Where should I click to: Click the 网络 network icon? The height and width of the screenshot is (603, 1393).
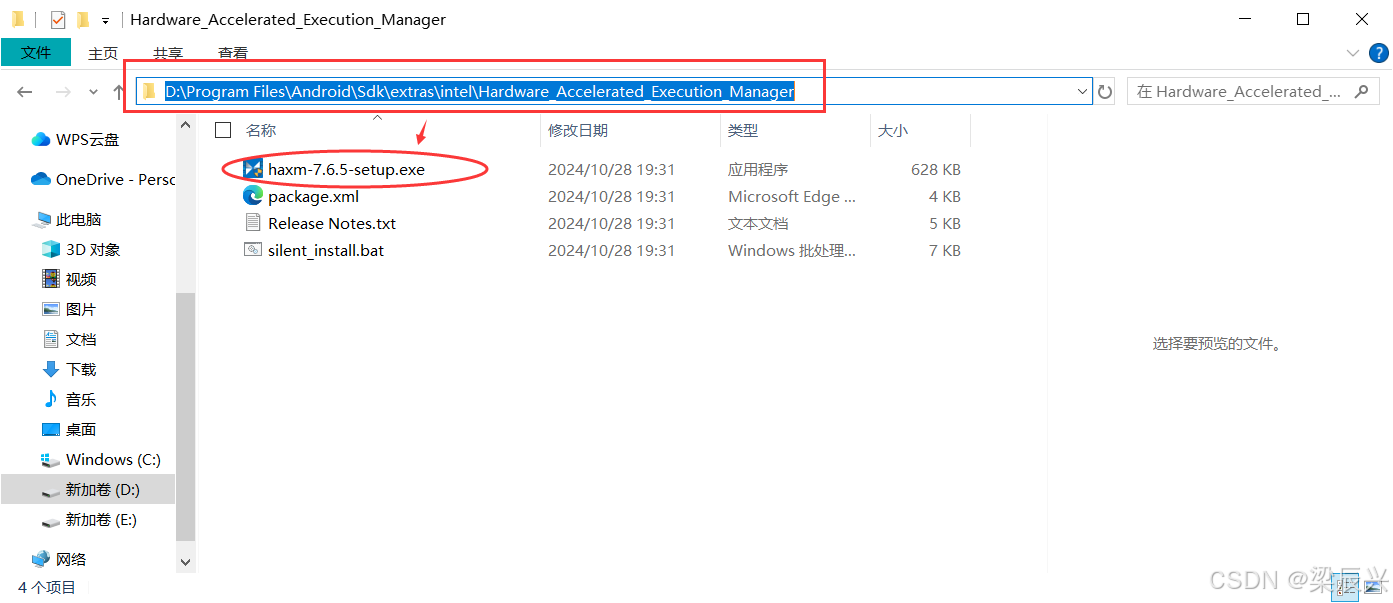tap(41, 559)
